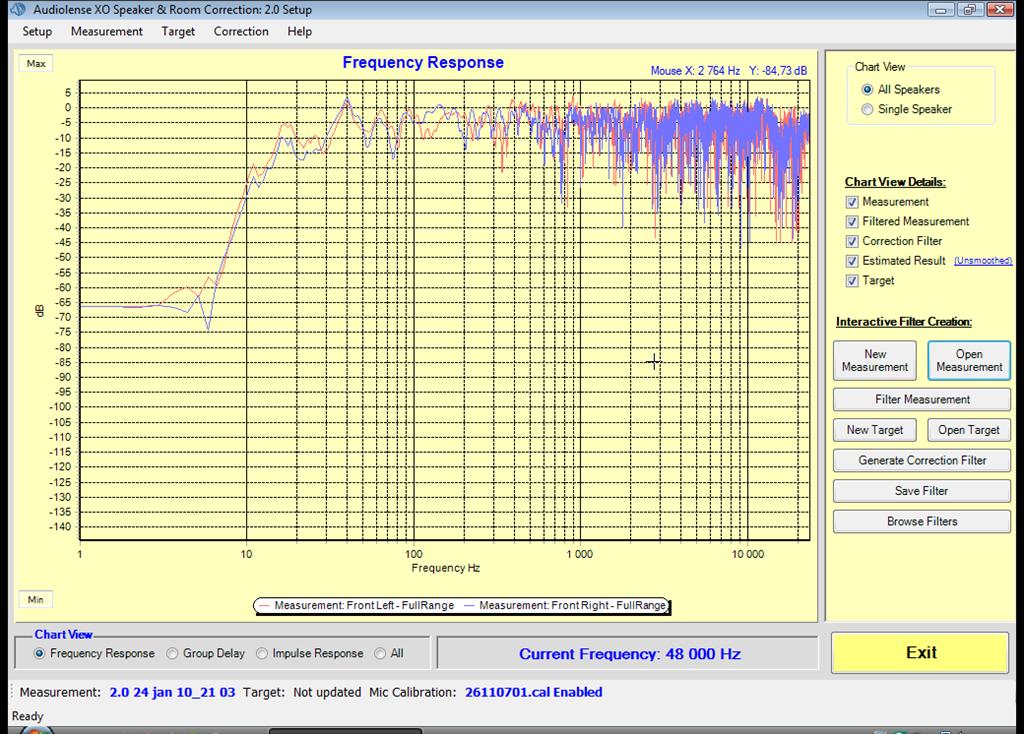The image size is (1024, 734).
Task: Click the Browse Filters button
Action: coord(922,521)
